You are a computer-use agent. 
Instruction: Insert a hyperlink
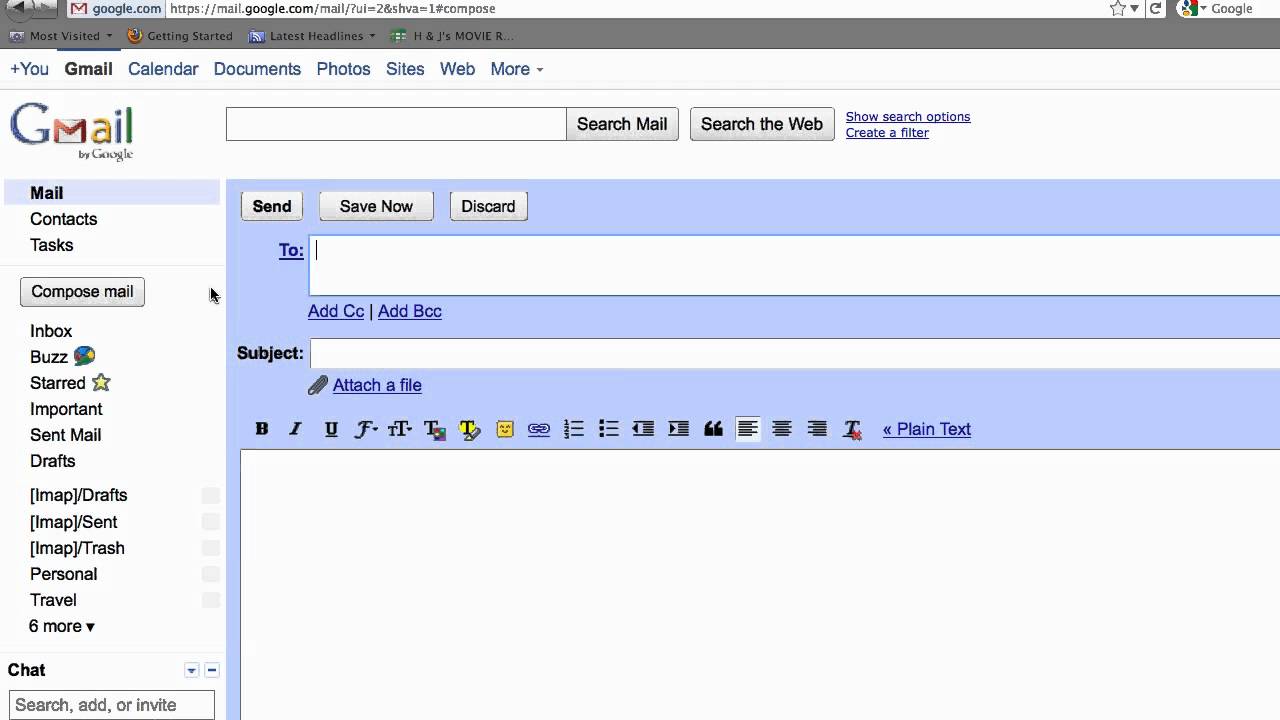(539, 429)
